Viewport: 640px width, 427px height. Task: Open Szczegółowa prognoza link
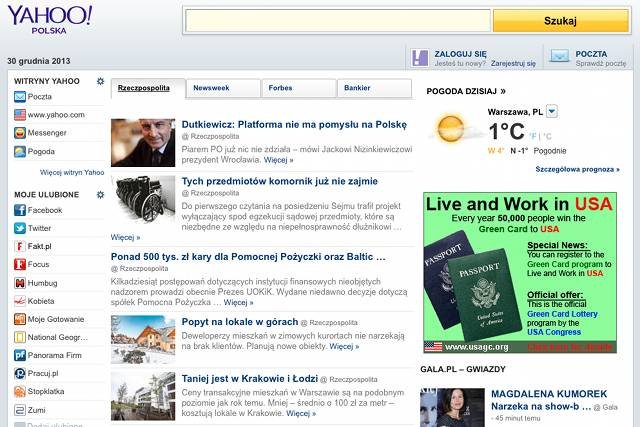[x=577, y=169]
